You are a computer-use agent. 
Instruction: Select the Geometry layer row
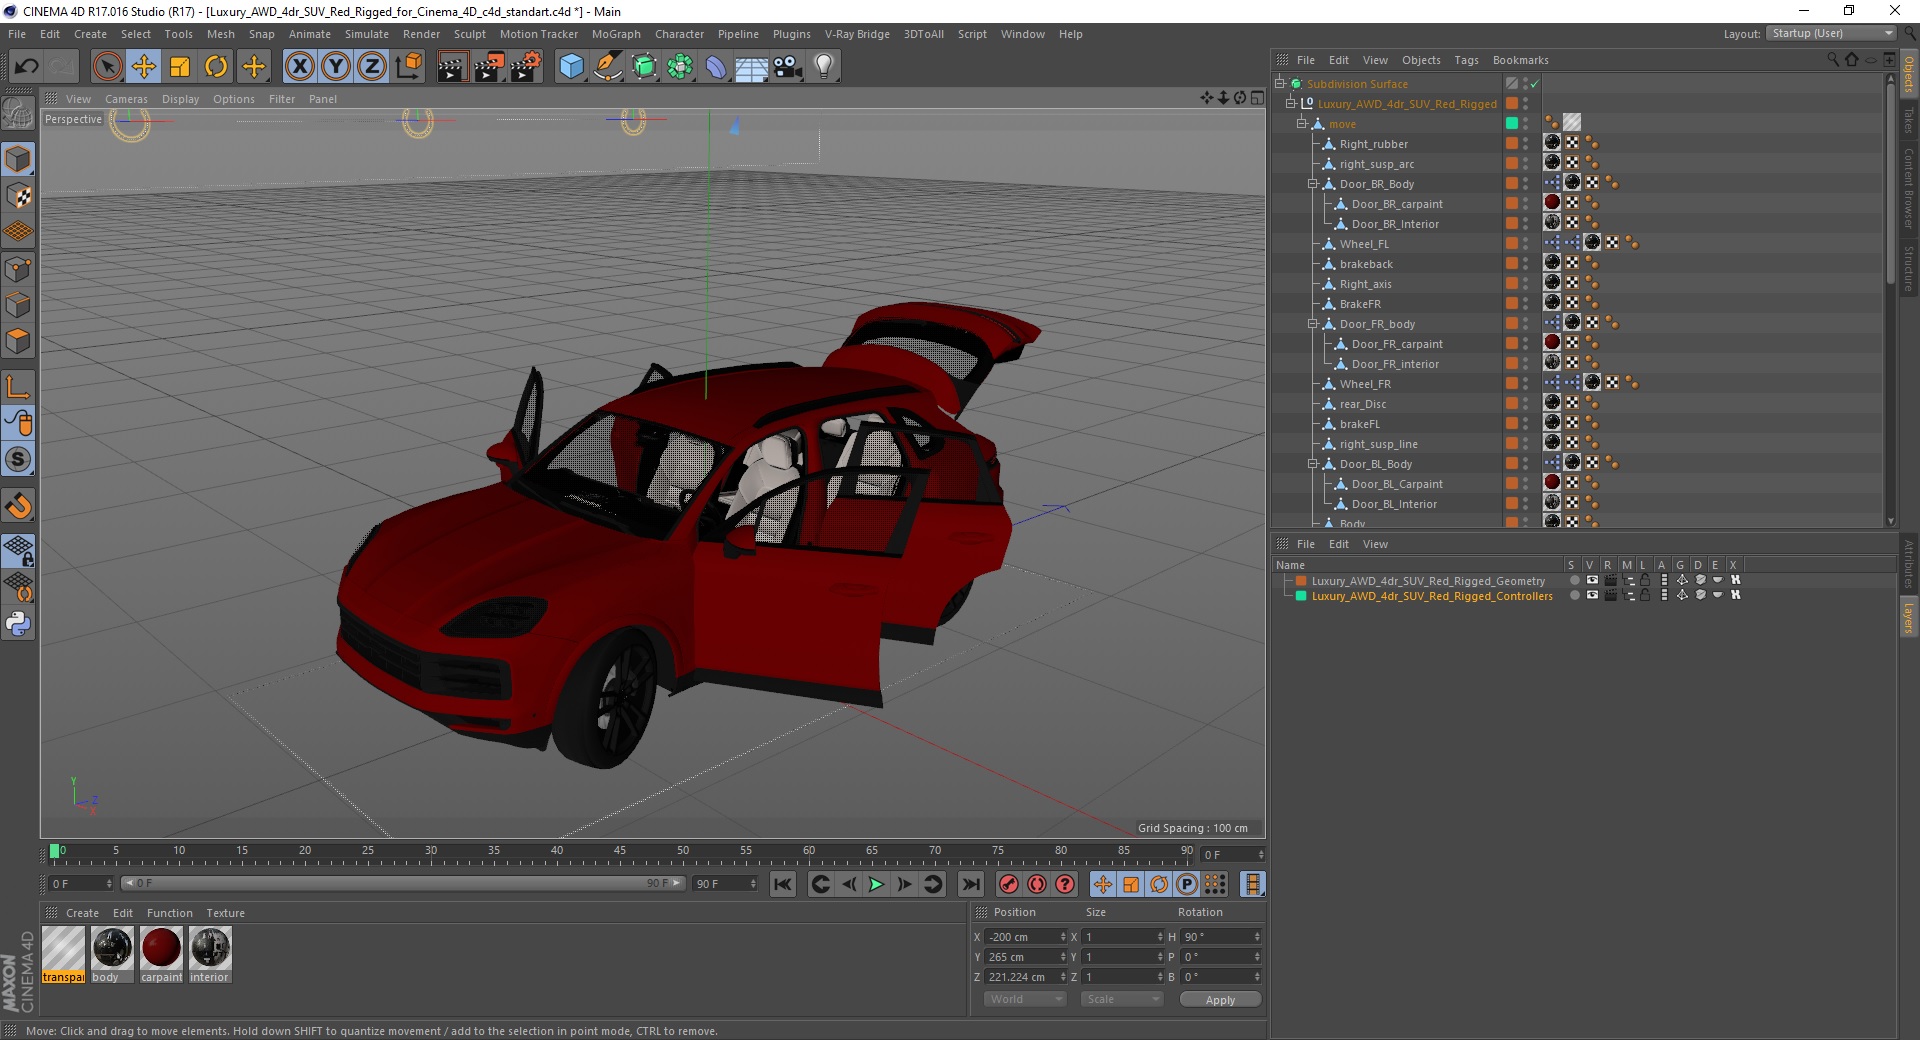click(x=1428, y=581)
